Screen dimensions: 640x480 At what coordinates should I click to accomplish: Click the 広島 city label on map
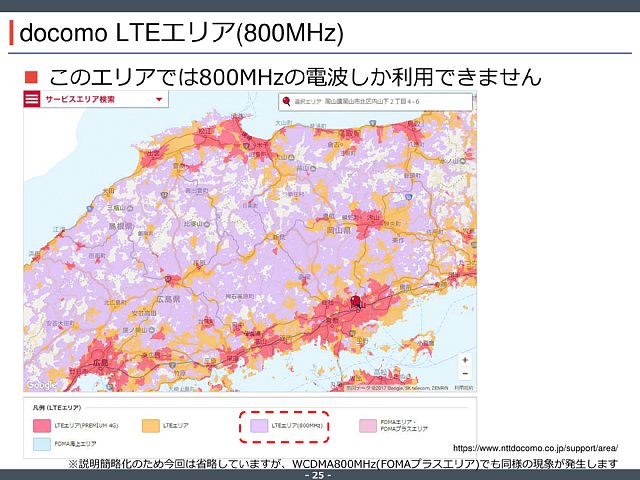101,362
